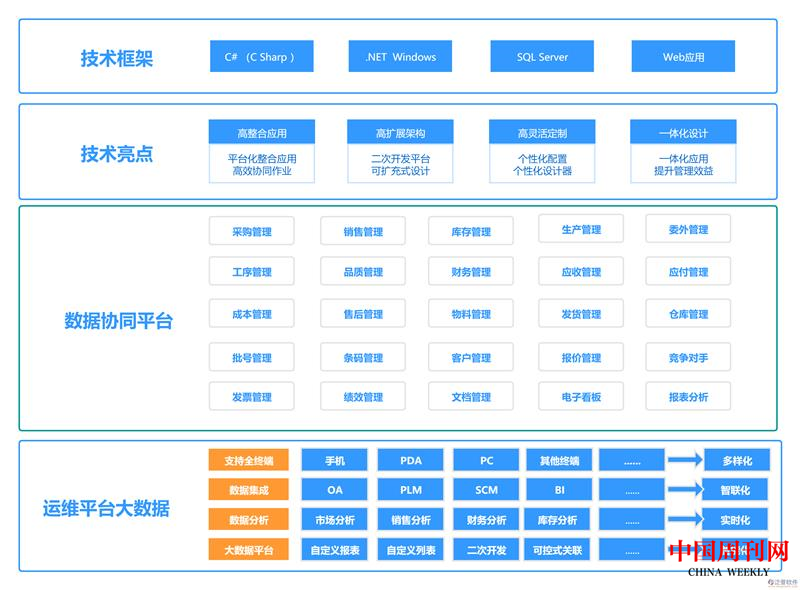
Task: Select the 市场分析 box
Action: 335,520
